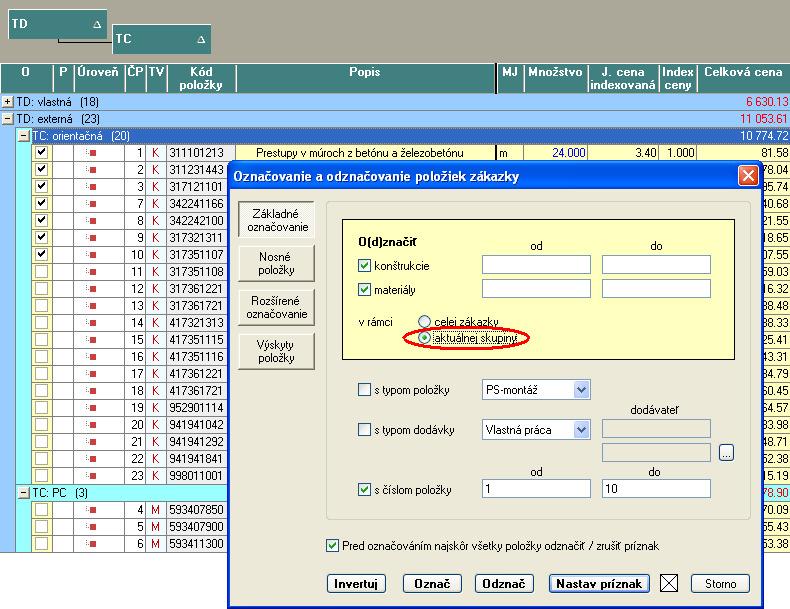Click the level icon in row 593411300
The height and width of the screenshot is (609, 790).
91,544
